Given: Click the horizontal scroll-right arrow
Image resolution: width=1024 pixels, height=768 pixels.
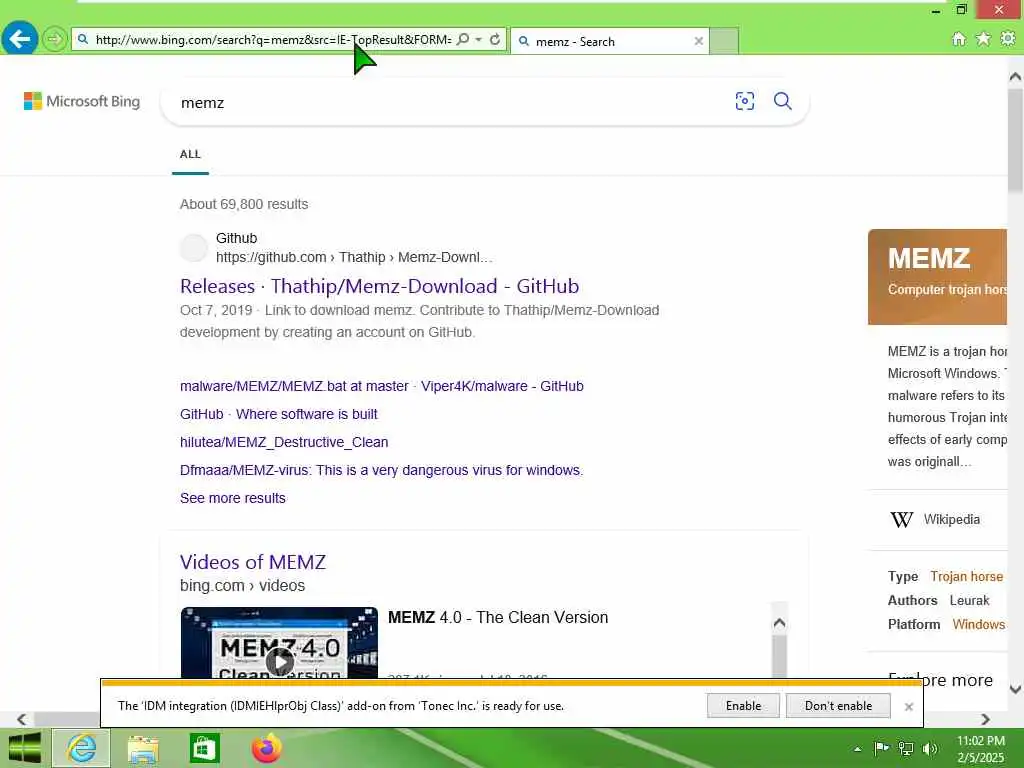Looking at the screenshot, I should click(x=985, y=719).
